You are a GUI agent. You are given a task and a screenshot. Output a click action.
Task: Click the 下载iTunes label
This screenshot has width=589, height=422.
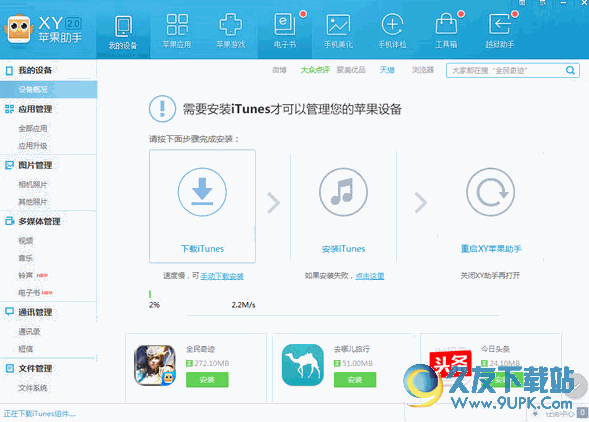(202, 249)
